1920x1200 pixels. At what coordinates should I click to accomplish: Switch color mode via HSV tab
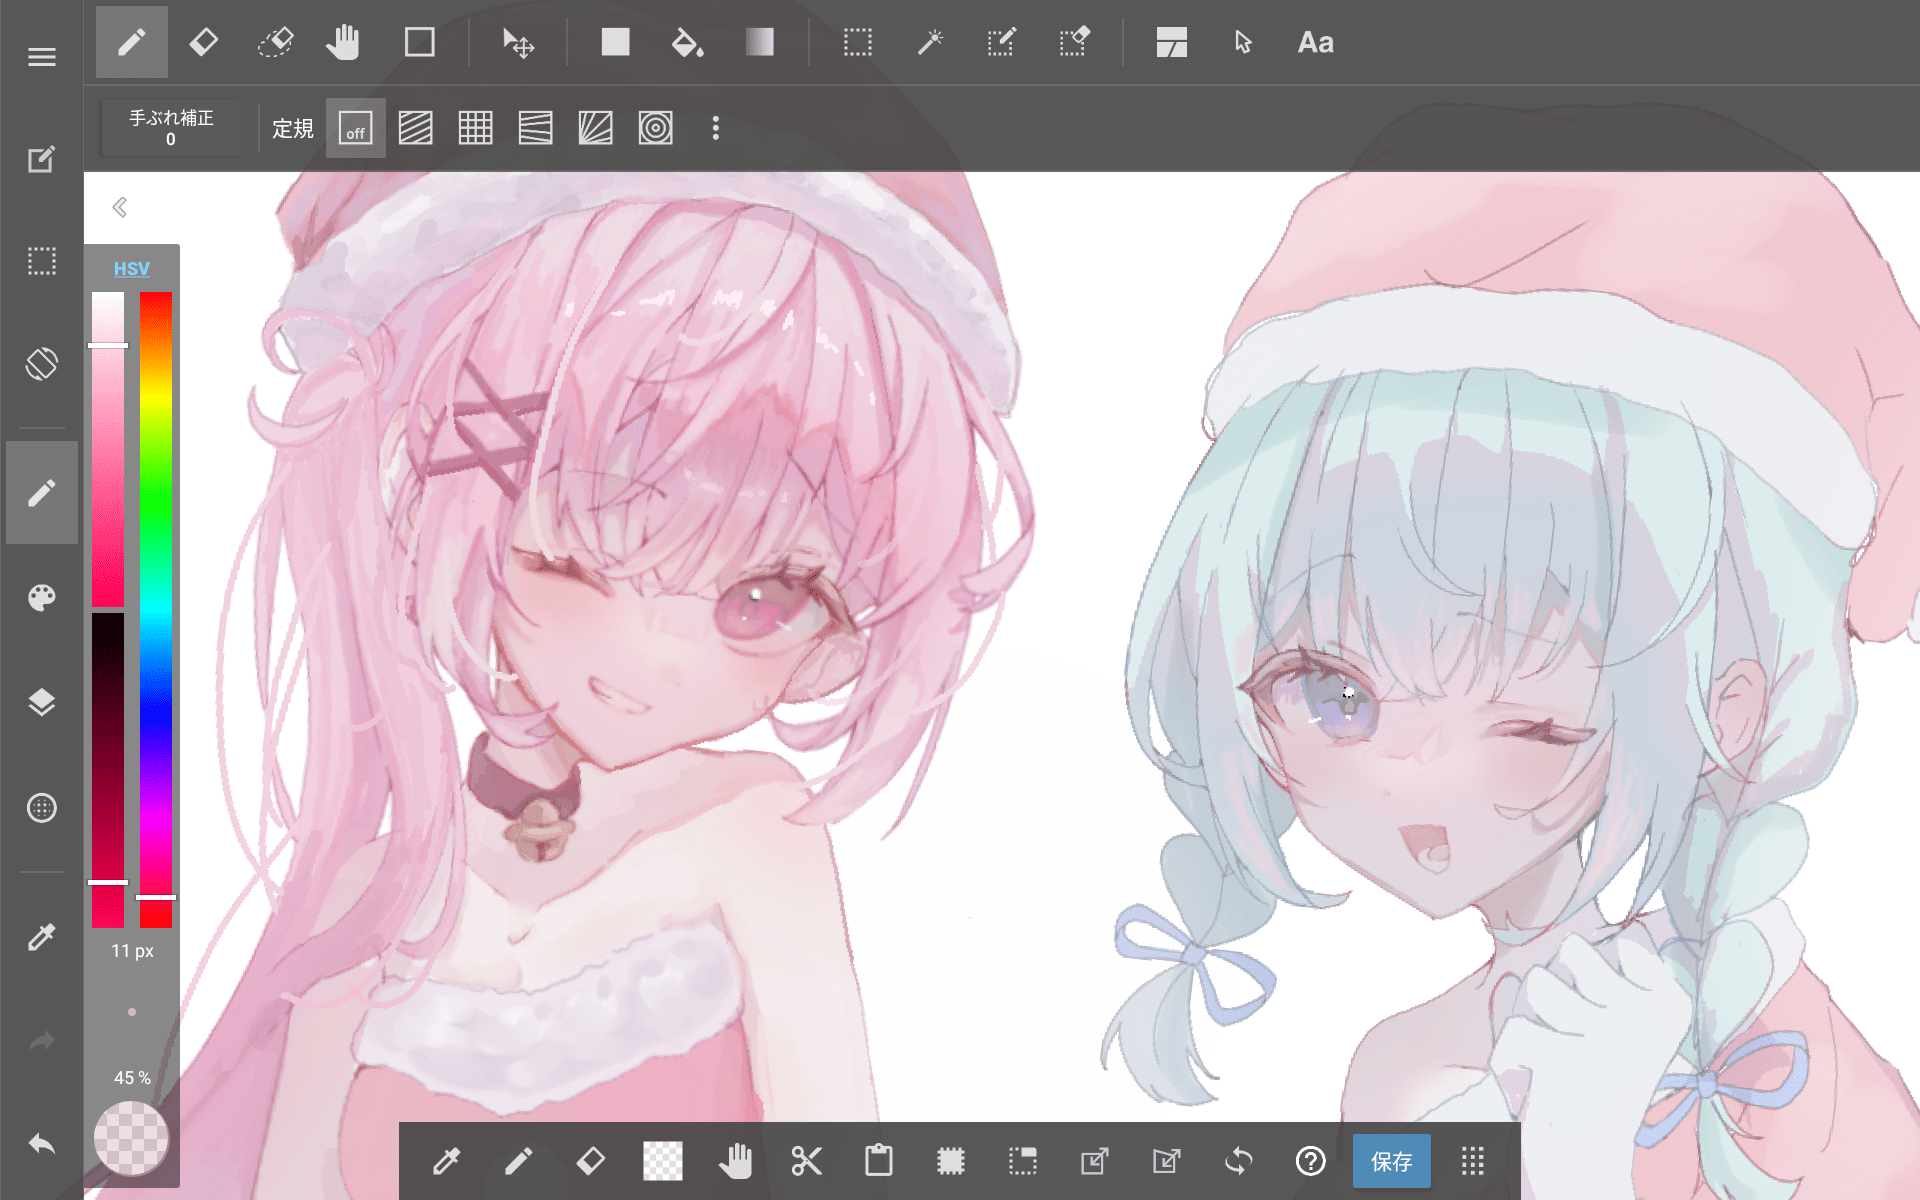point(131,268)
